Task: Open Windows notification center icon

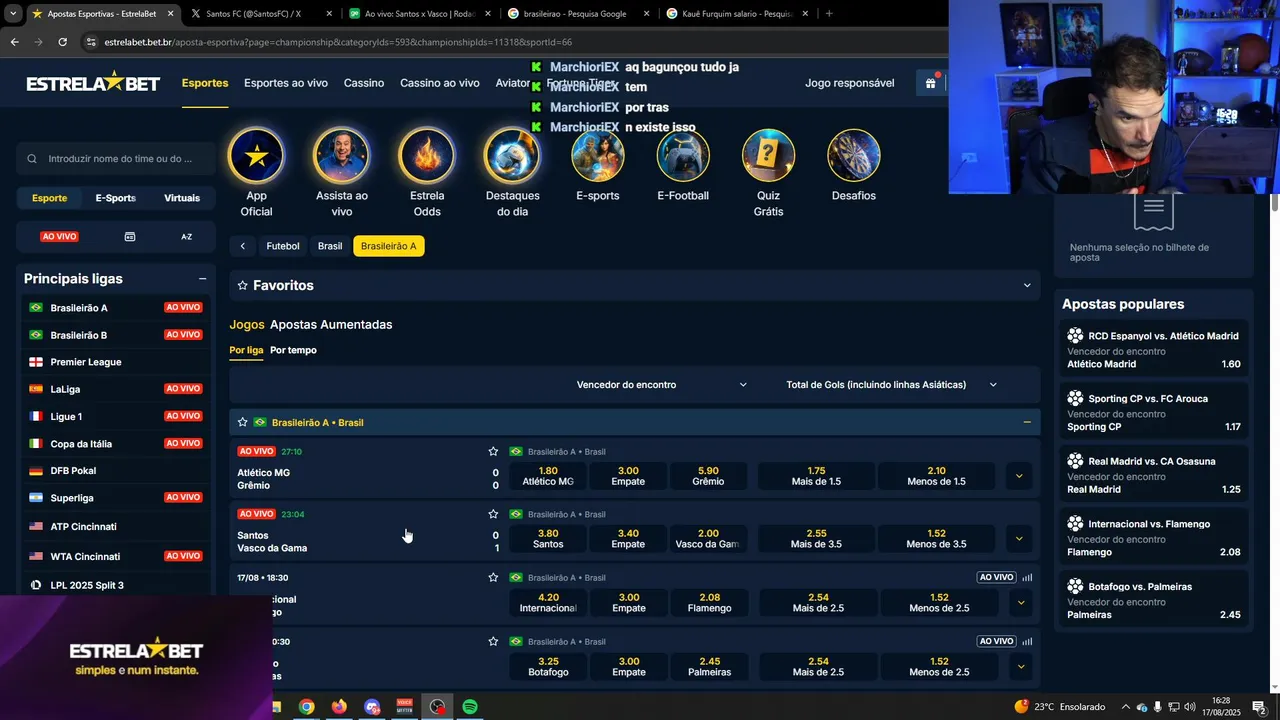Action: click(1259, 707)
